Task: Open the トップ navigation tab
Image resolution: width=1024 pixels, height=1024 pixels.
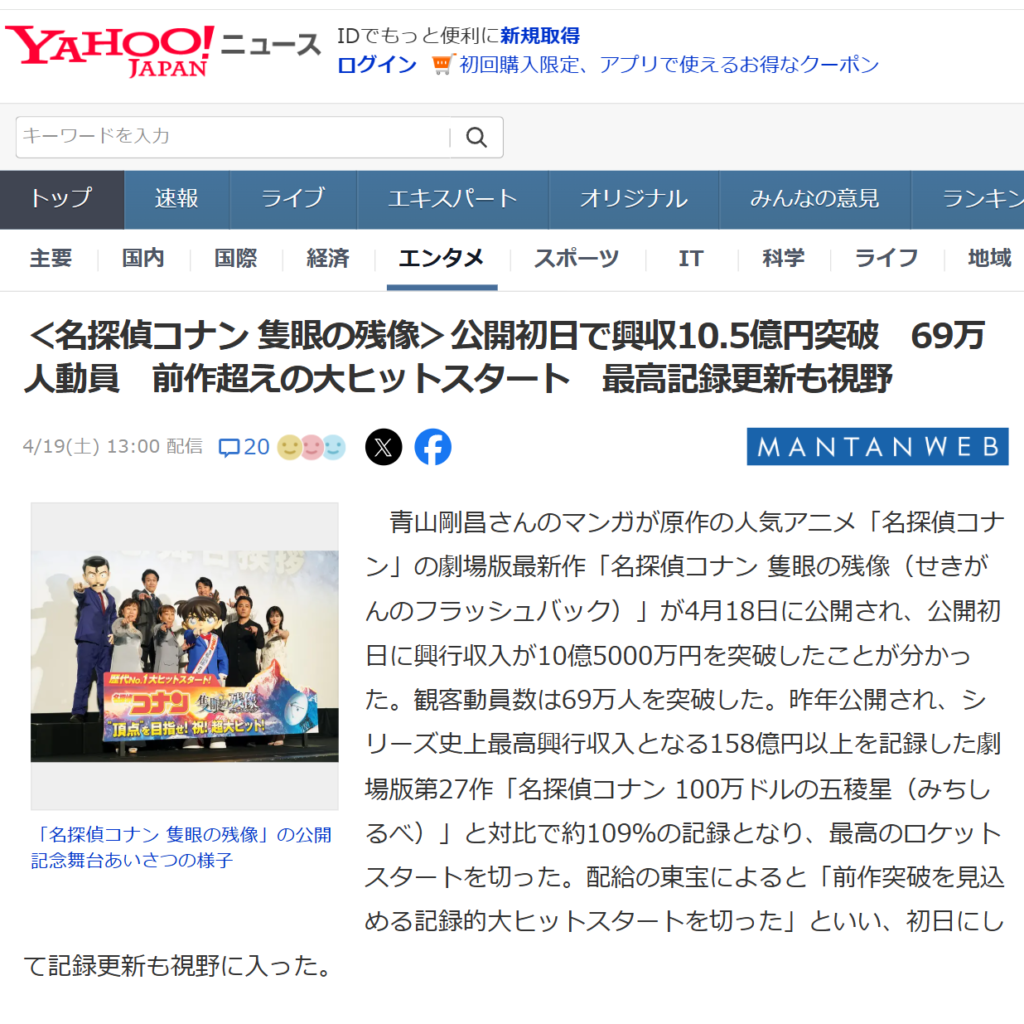Action: coord(62,199)
